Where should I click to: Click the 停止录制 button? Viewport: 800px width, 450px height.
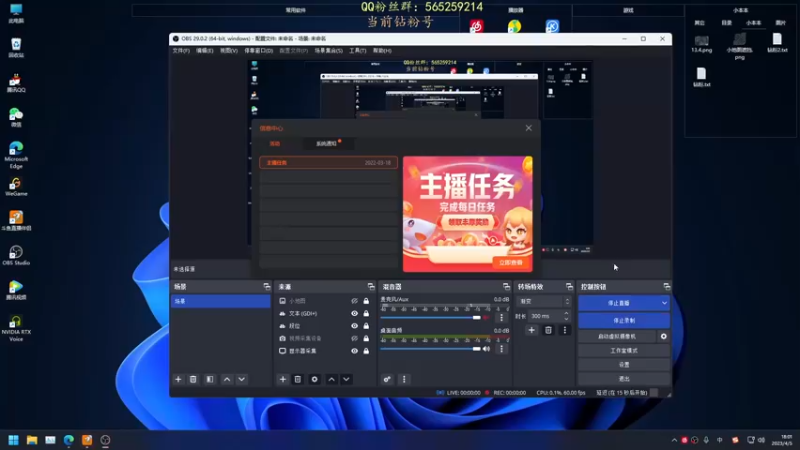(x=624, y=320)
